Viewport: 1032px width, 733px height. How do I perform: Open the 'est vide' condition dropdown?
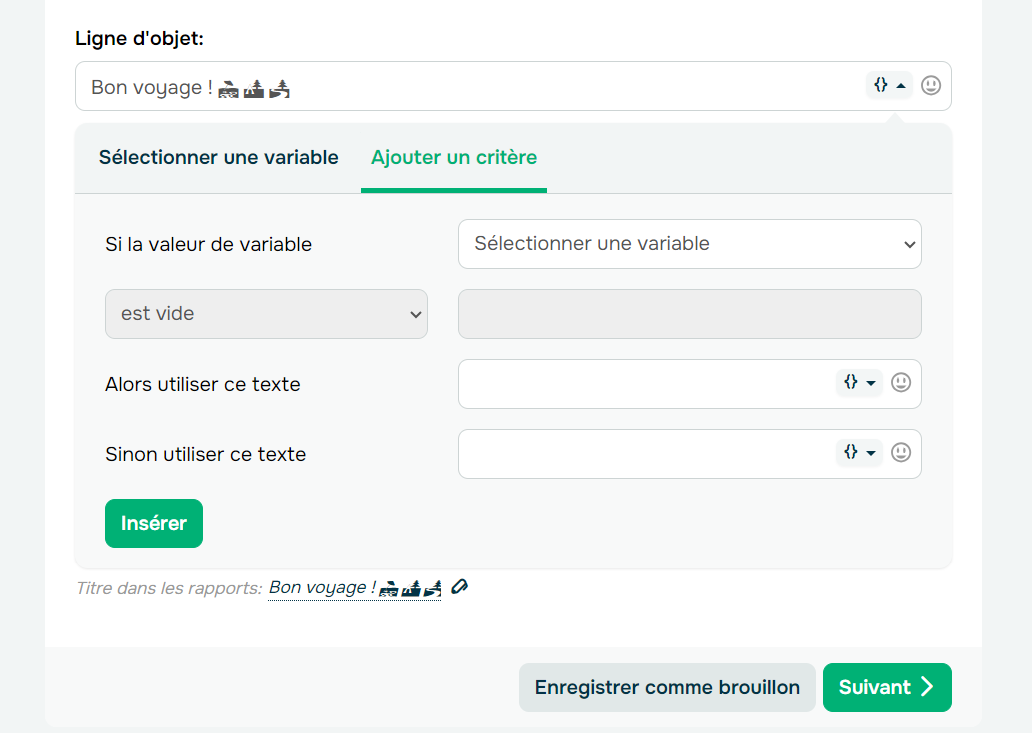[266, 314]
